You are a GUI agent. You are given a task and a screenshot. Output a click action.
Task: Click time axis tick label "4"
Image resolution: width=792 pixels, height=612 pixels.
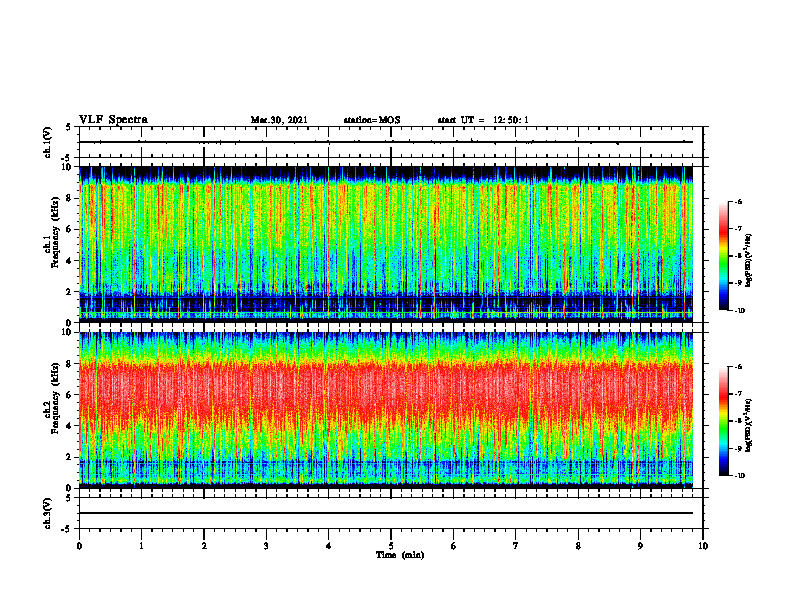tap(329, 546)
